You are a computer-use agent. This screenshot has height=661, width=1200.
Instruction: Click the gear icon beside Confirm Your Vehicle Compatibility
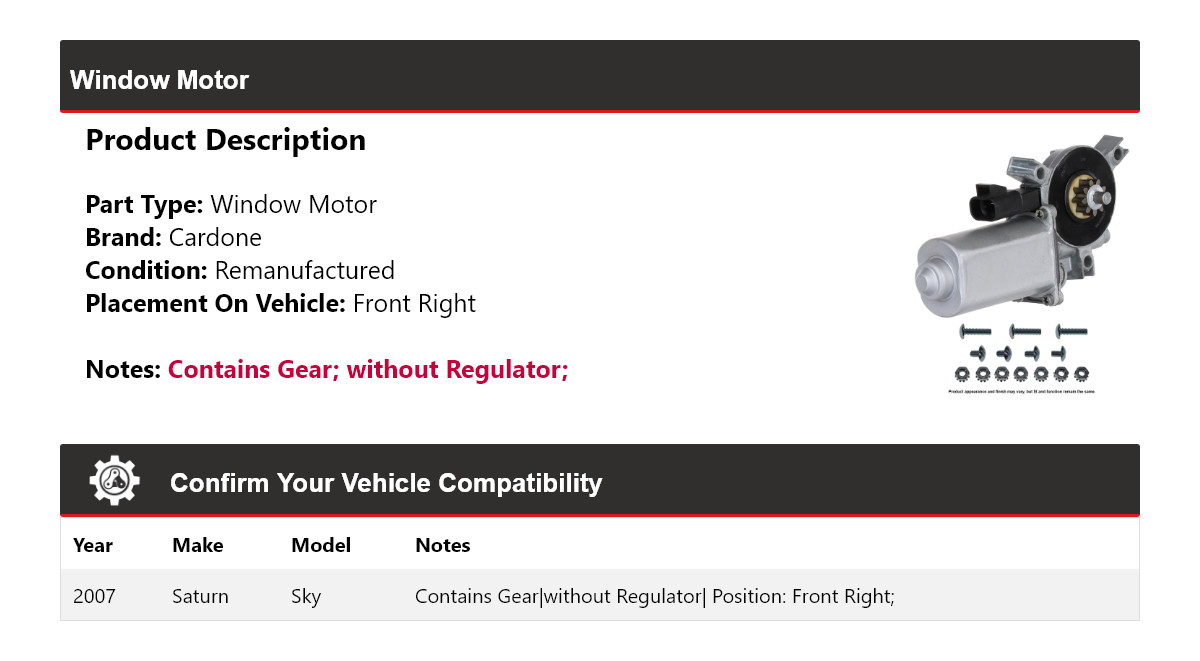(115, 481)
